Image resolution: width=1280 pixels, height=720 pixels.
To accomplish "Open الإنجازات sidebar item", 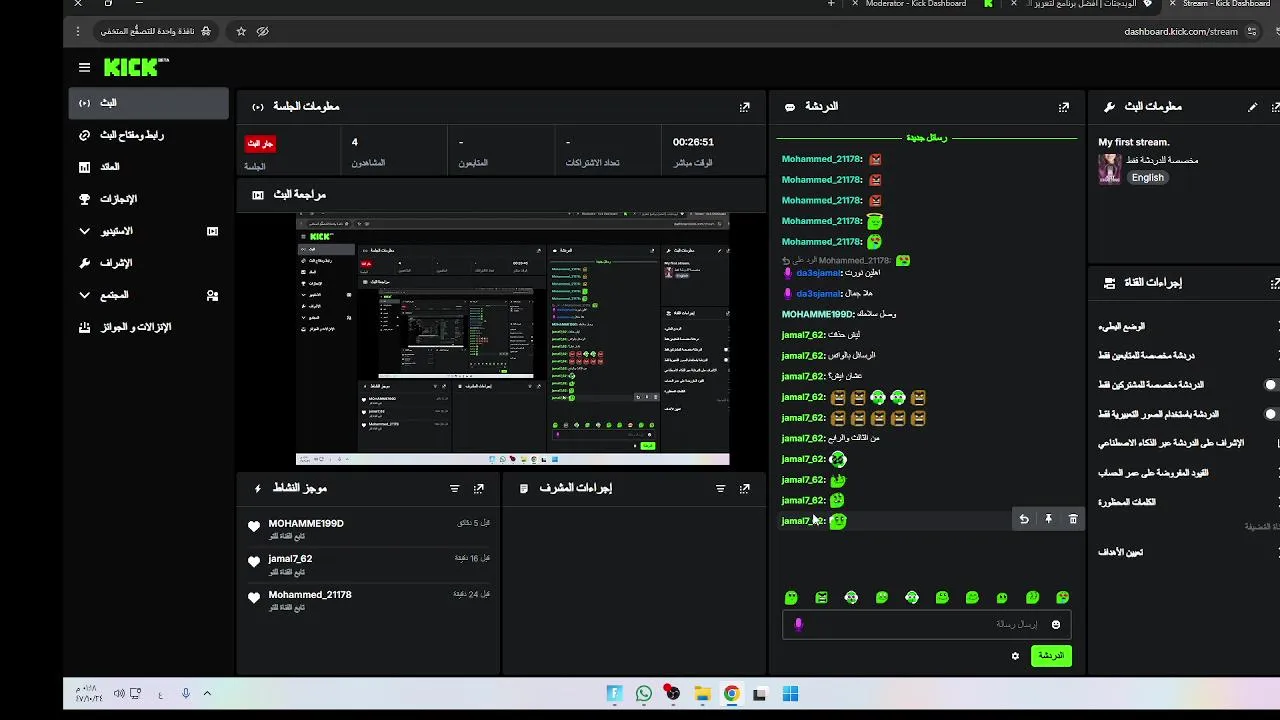I will pos(149,199).
